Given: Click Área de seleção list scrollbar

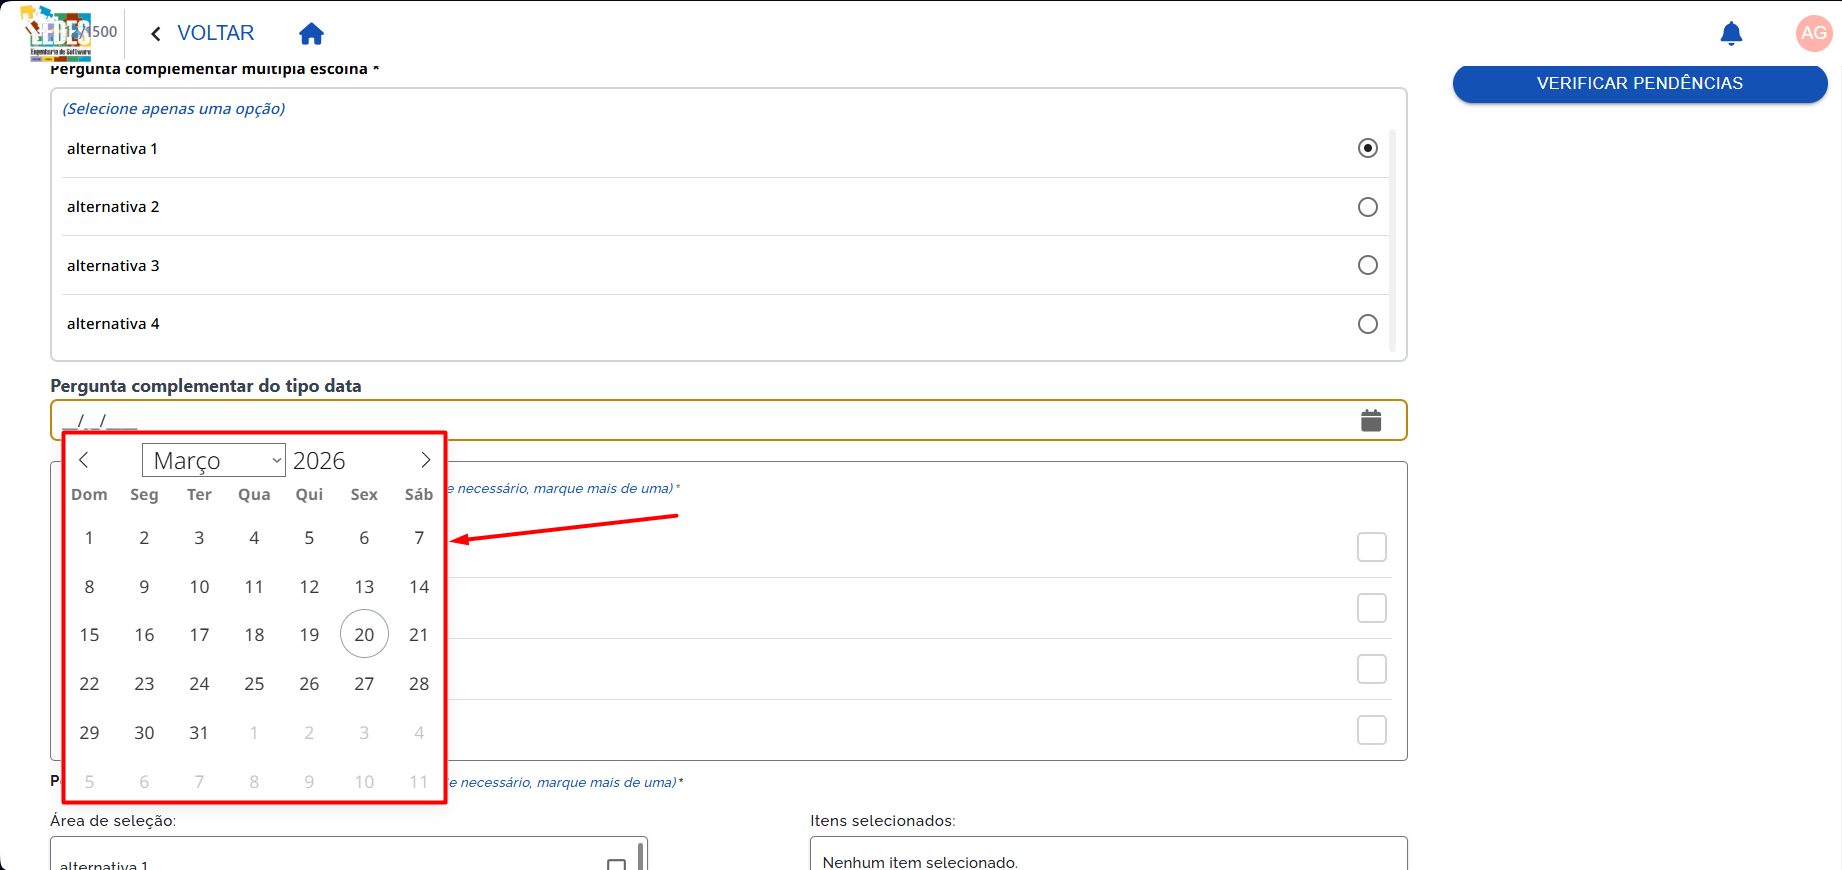Looking at the screenshot, I should pos(640,856).
